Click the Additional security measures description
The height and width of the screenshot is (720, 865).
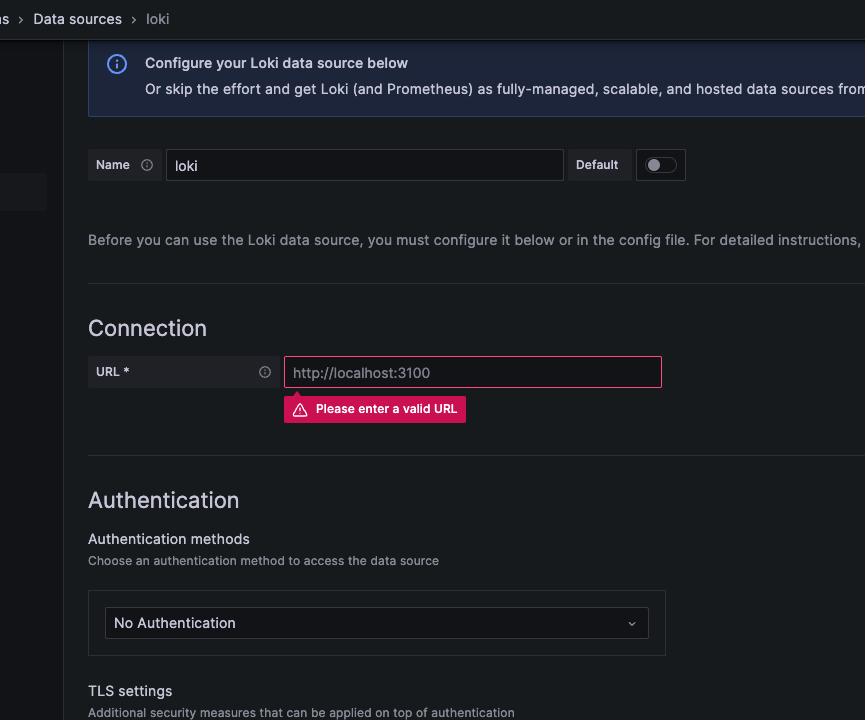coord(301,712)
